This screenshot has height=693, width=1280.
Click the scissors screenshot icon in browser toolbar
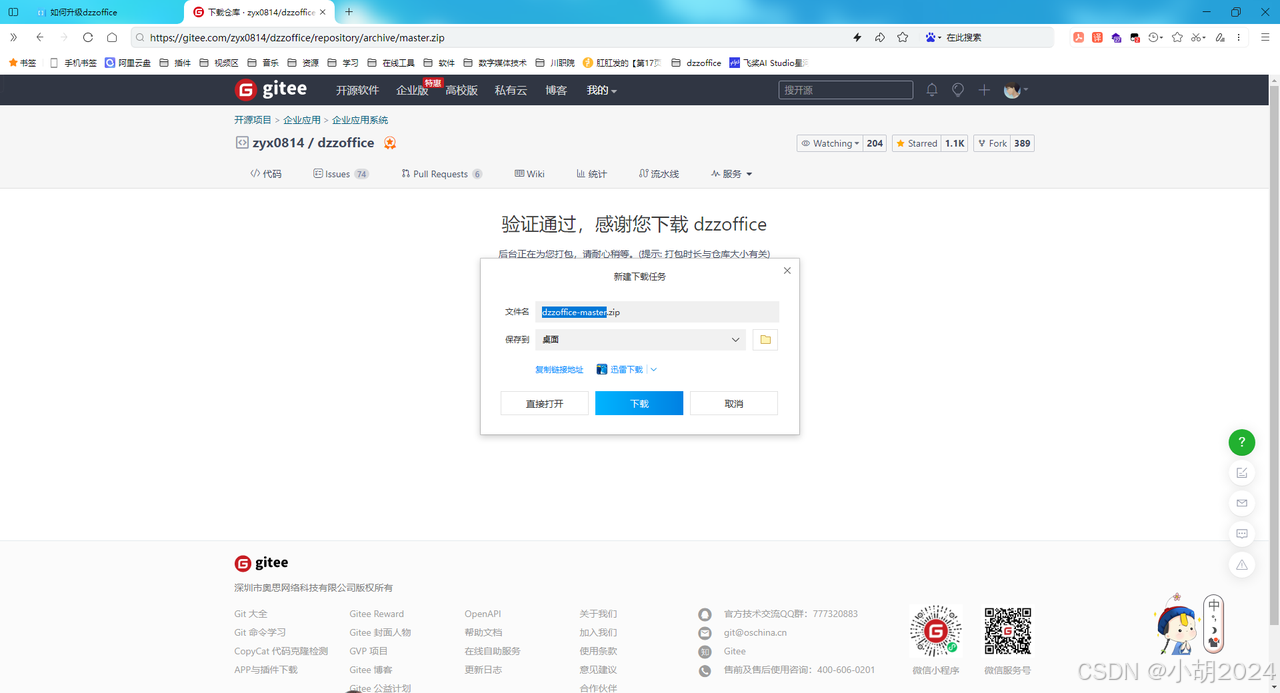[x=1197, y=37]
